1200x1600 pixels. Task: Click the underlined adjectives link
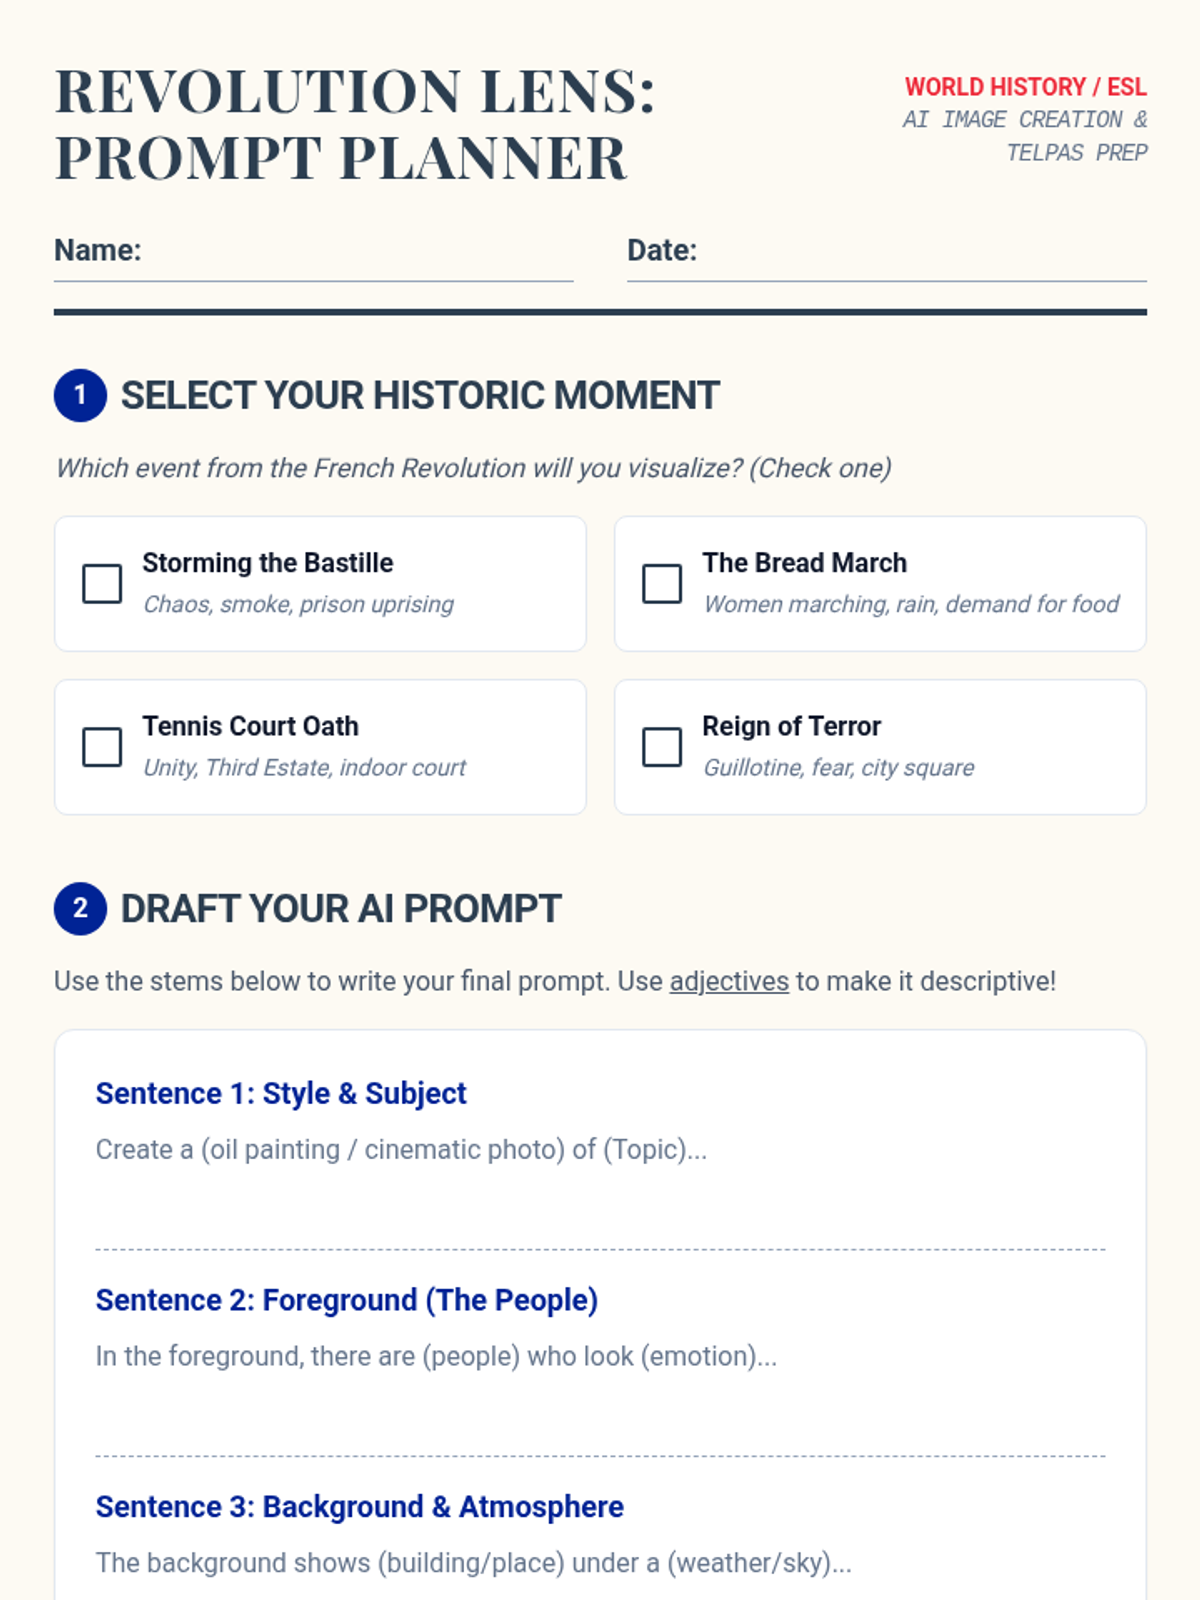[729, 982]
